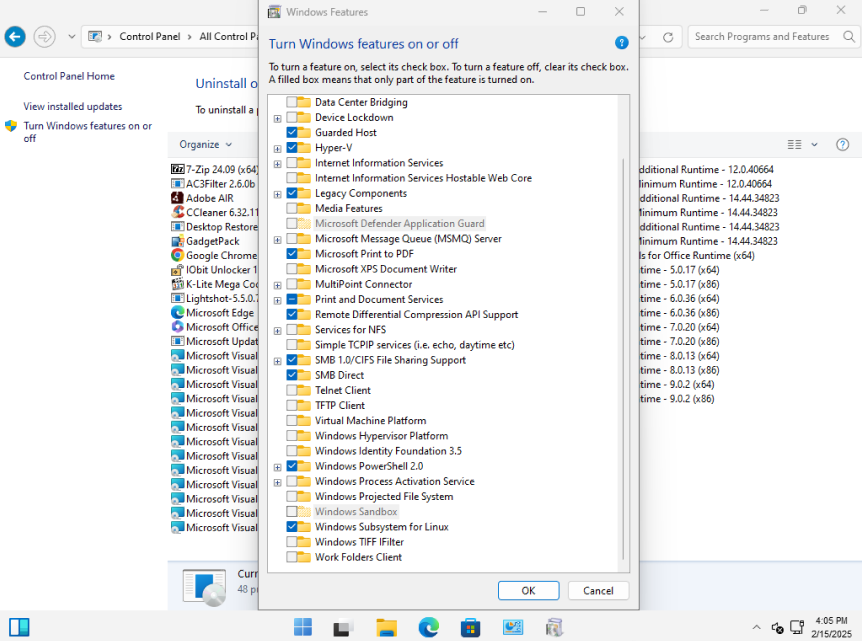
Task: Refresh the Programs and Features window
Action: [668, 37]
